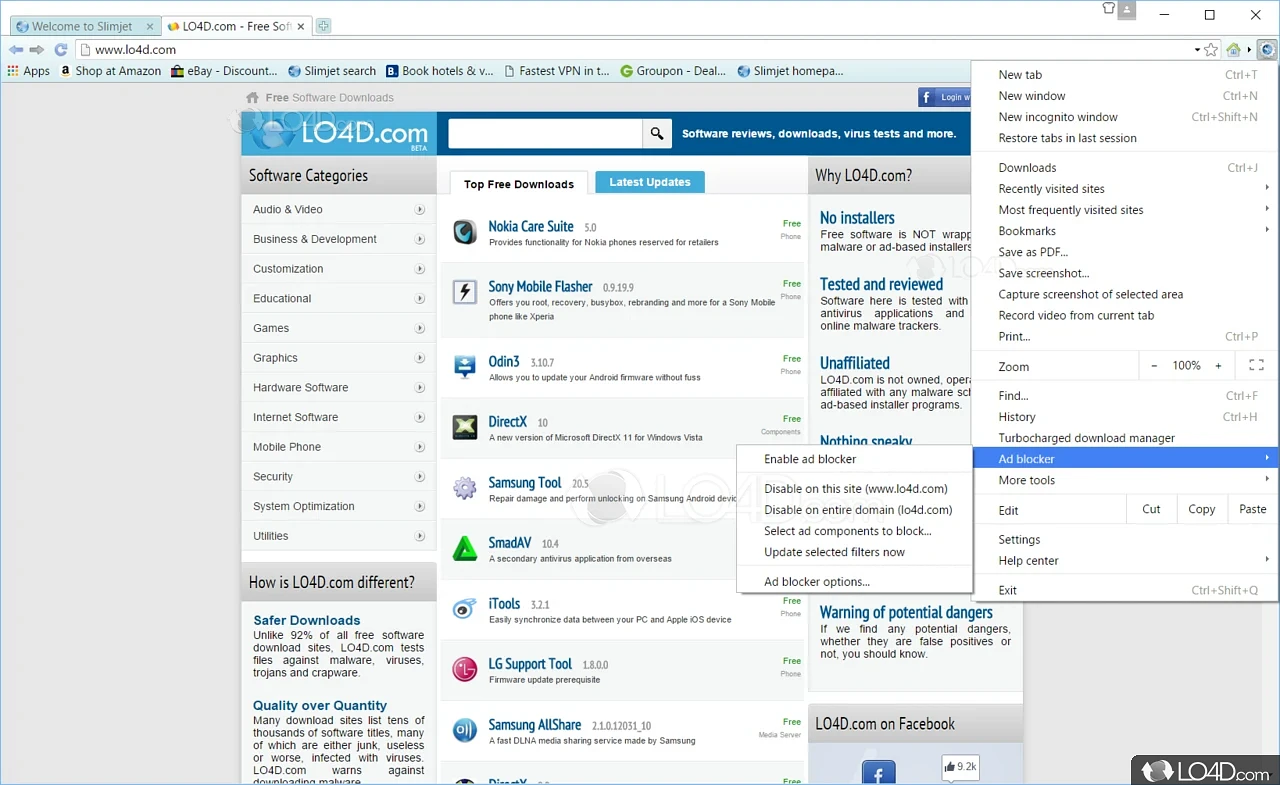Open the Sony Mobile Flasher link
Image resolution: width=1280 pixels, height=785 pixels.
point(540,287)
